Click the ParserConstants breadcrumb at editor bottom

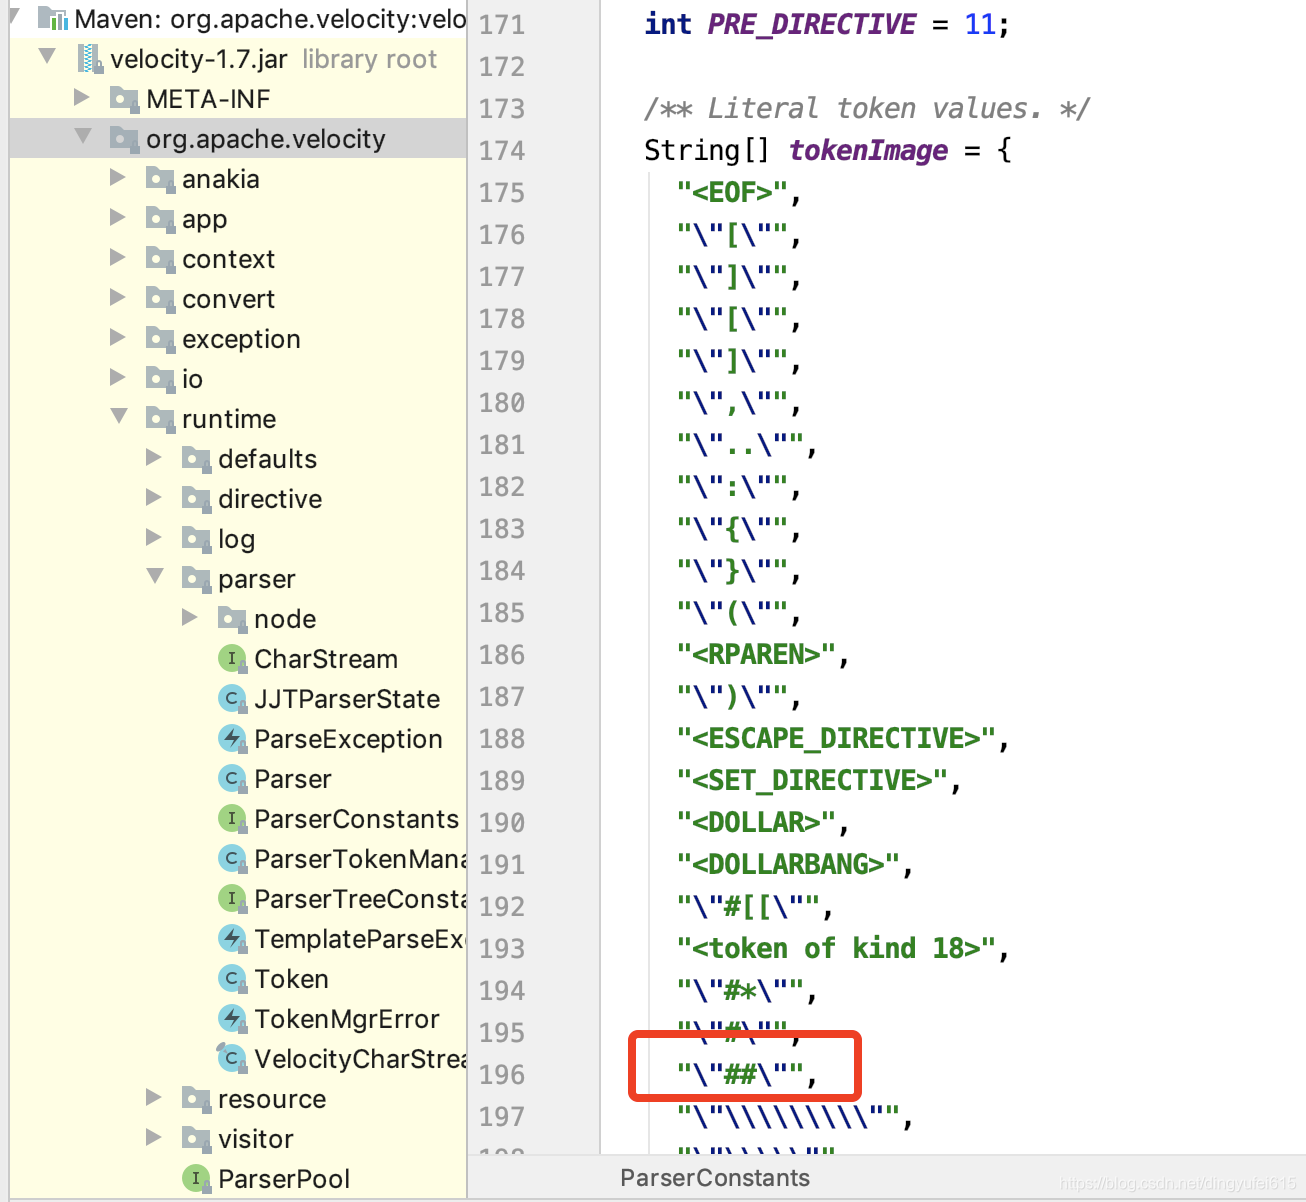(x=715, y=1178)
